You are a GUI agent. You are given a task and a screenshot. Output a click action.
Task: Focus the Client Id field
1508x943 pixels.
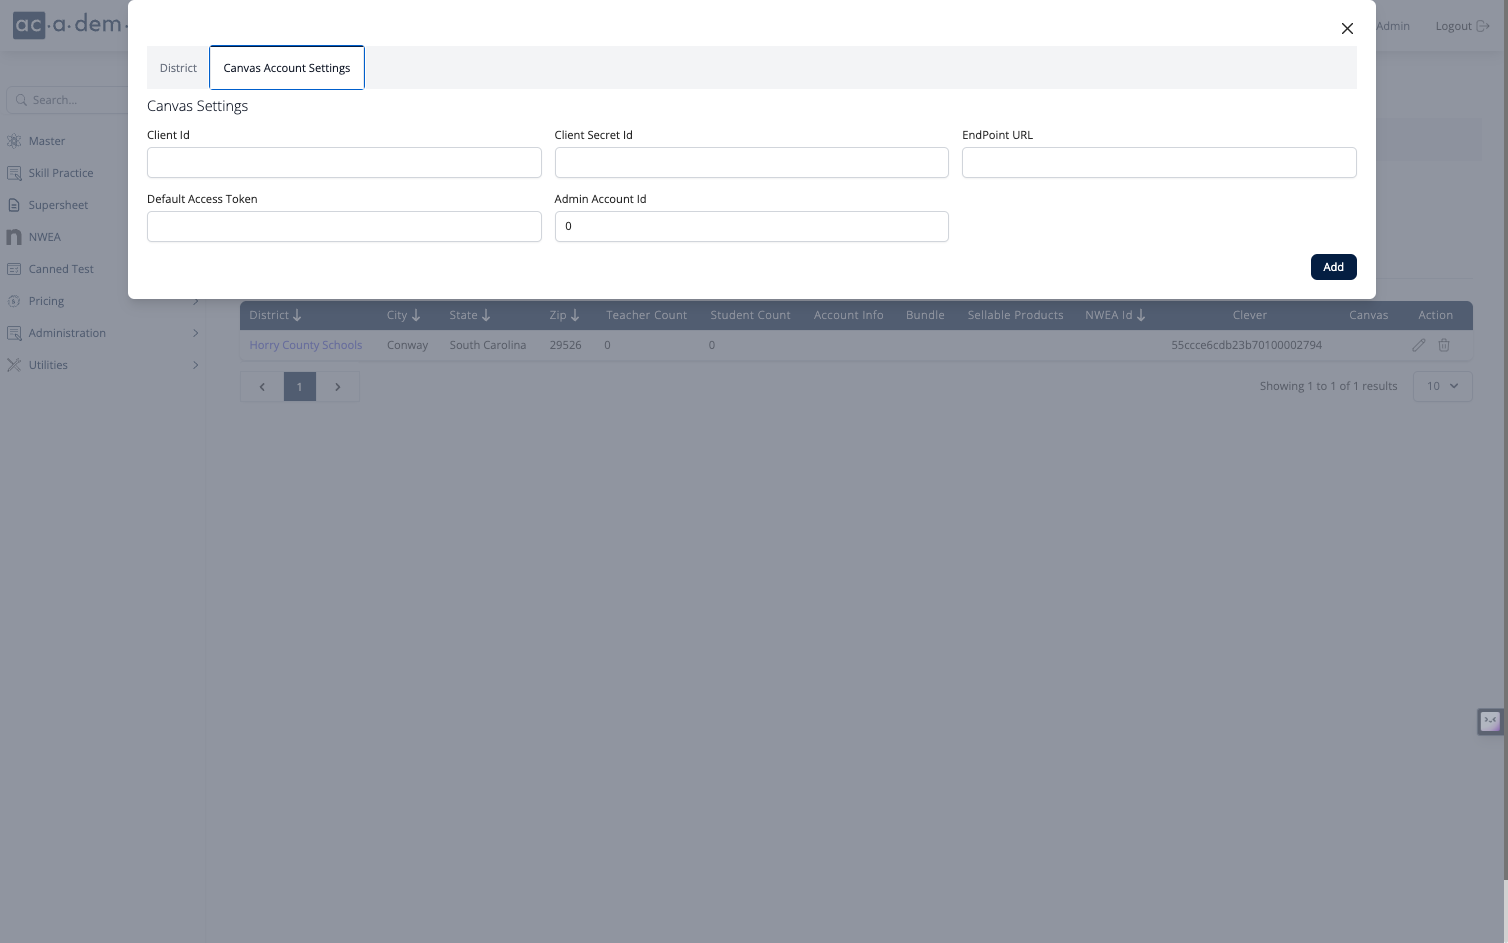[344, 163]
